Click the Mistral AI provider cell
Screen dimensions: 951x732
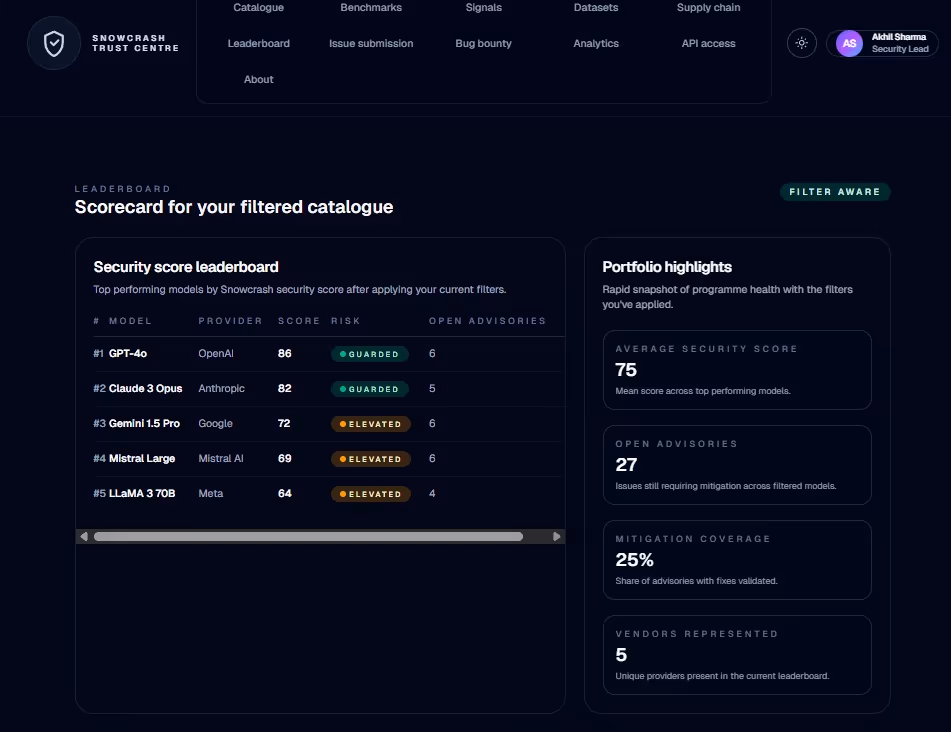coord(221,458)
